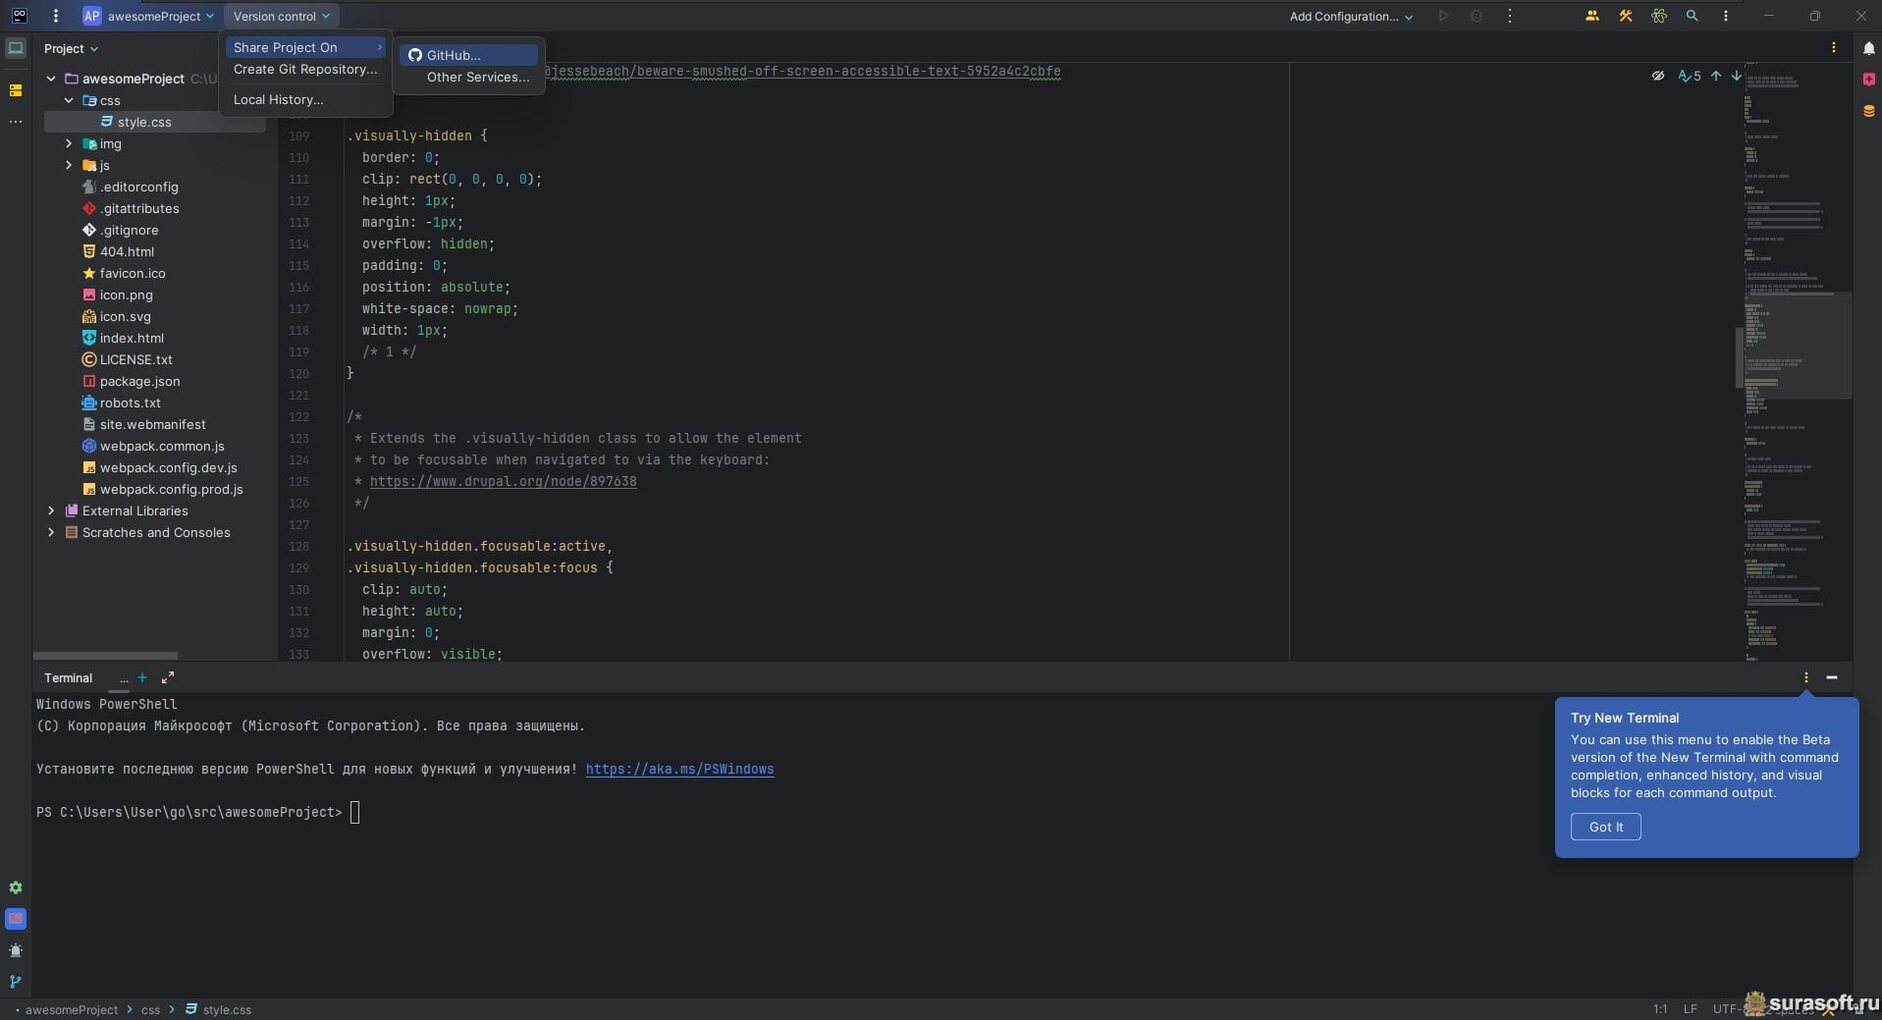Viewport: 1882px width, 1020px height.
Task: Open index.html in project tree
Action: [131, 338]
